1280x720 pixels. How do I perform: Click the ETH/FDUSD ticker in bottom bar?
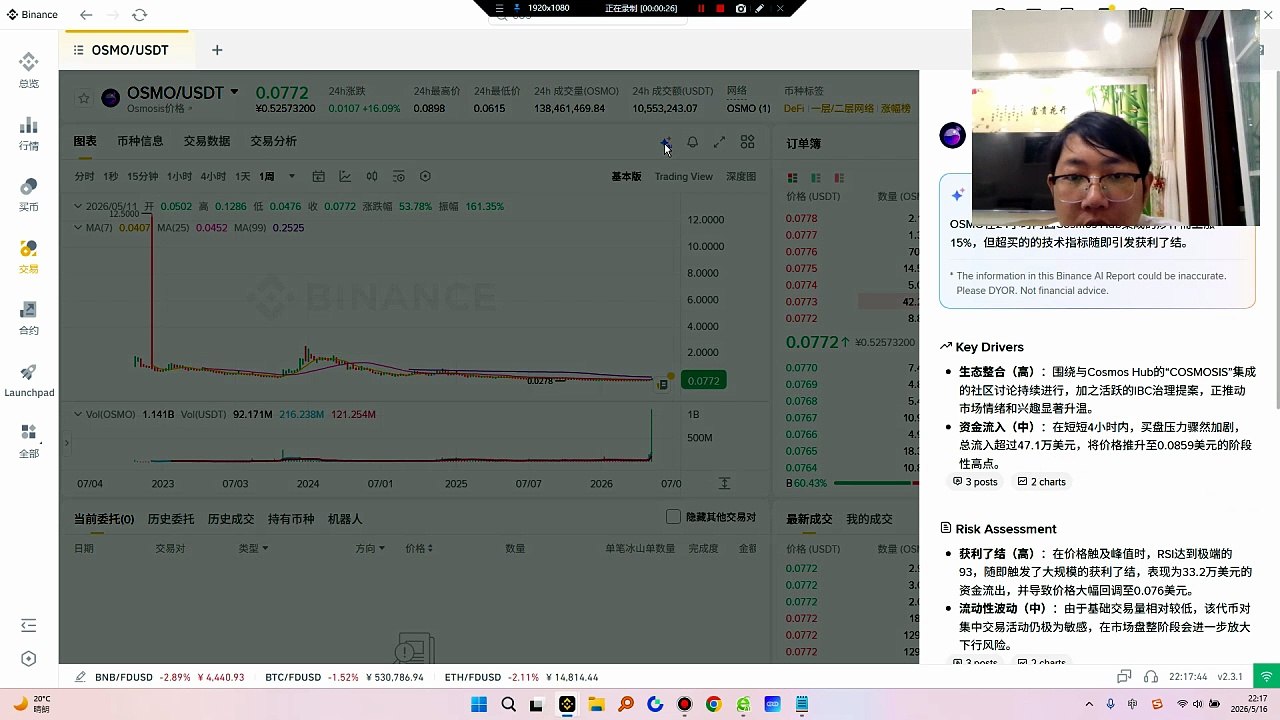pos(521,677)
